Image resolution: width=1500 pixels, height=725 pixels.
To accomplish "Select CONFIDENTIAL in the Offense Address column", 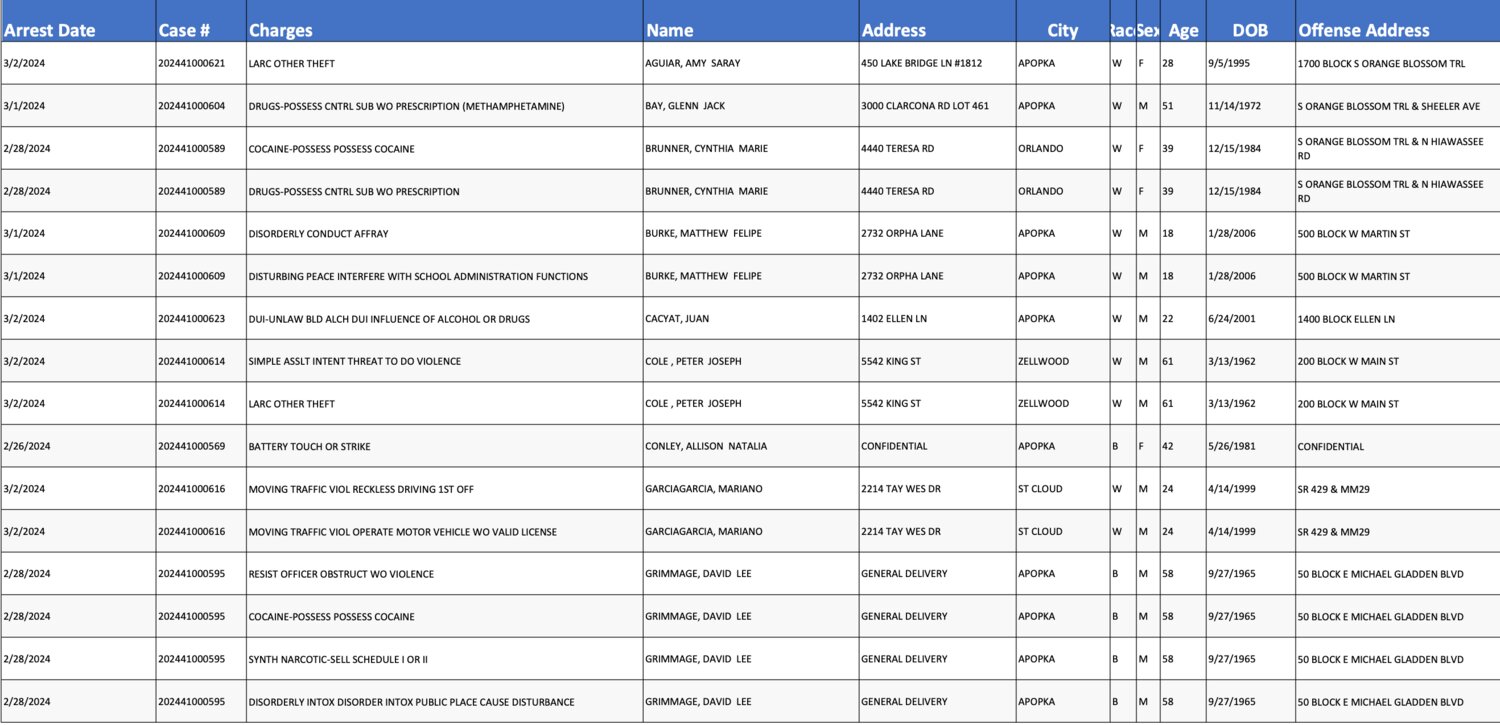I will (1330, 446).
